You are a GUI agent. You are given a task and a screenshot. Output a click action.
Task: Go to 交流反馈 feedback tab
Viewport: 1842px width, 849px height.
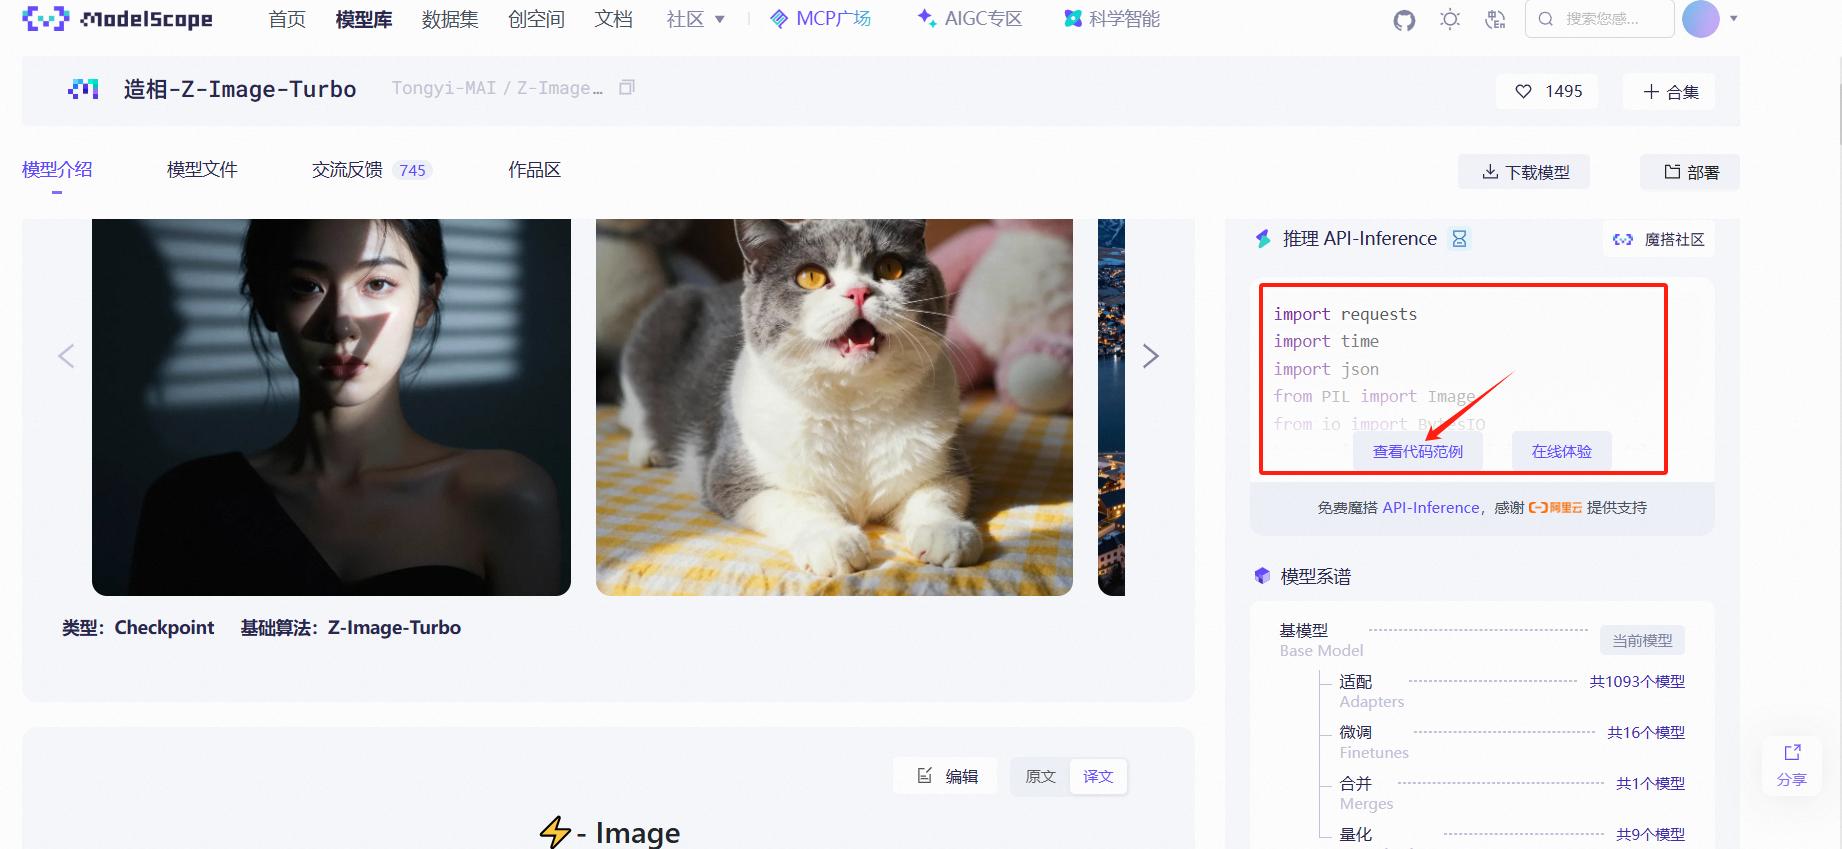(347, 170)
